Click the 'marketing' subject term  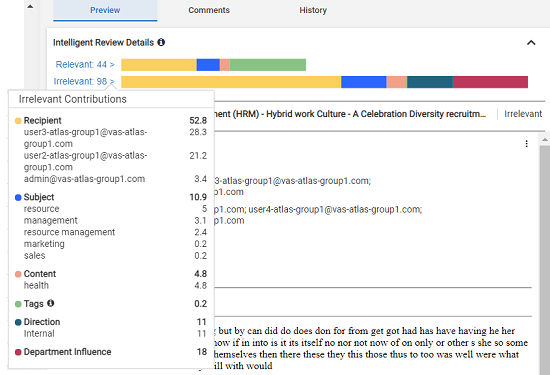click(44, 244)
